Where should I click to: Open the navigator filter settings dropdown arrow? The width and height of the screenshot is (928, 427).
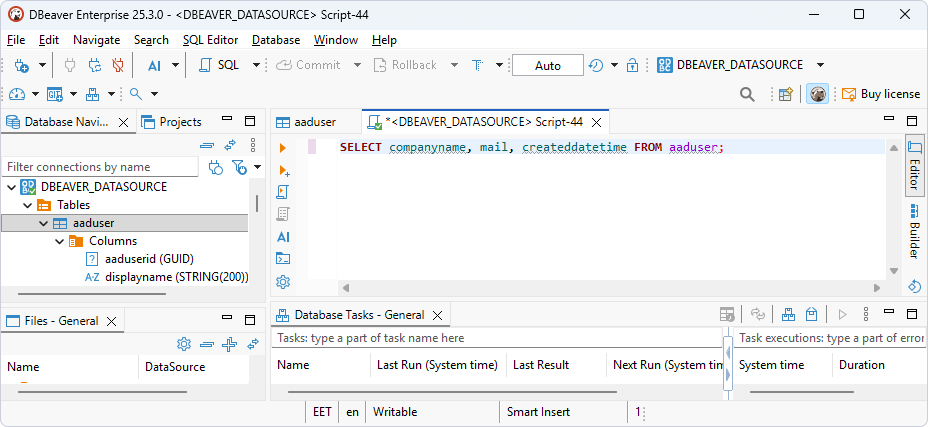[257, 168]
